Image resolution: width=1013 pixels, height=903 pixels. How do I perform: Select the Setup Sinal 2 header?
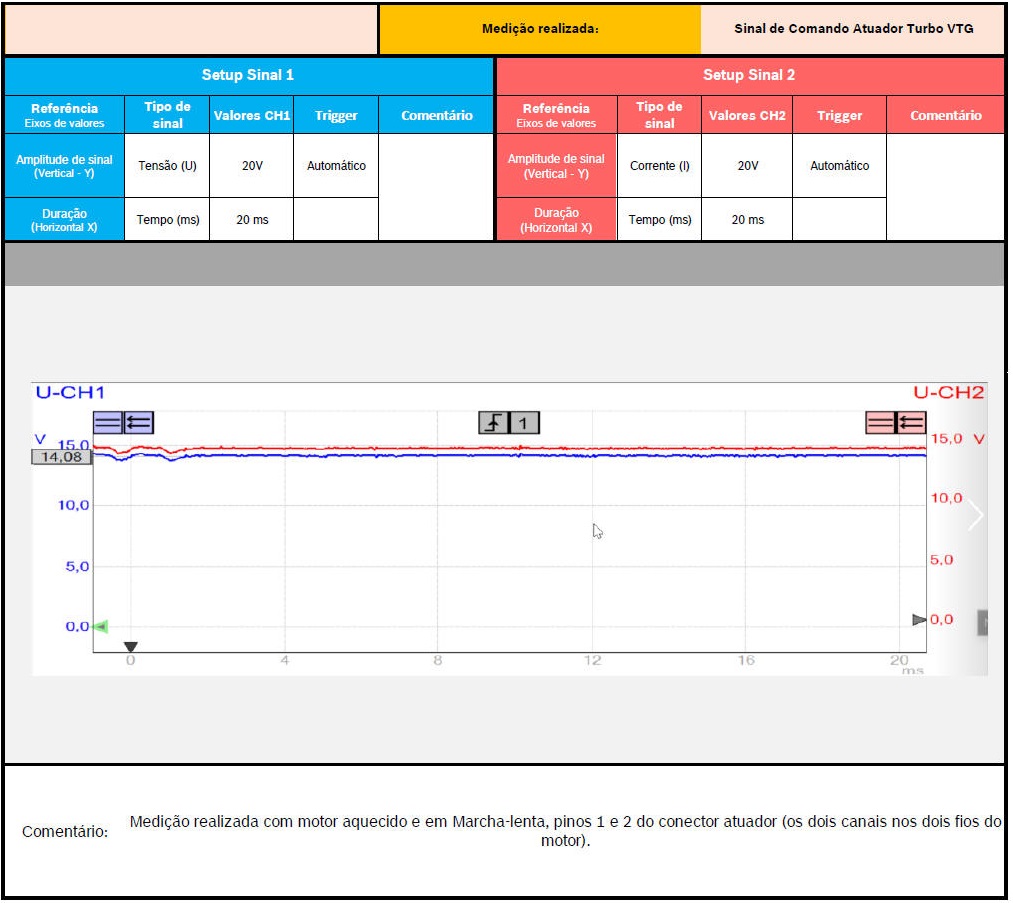[x=749, y=75]
